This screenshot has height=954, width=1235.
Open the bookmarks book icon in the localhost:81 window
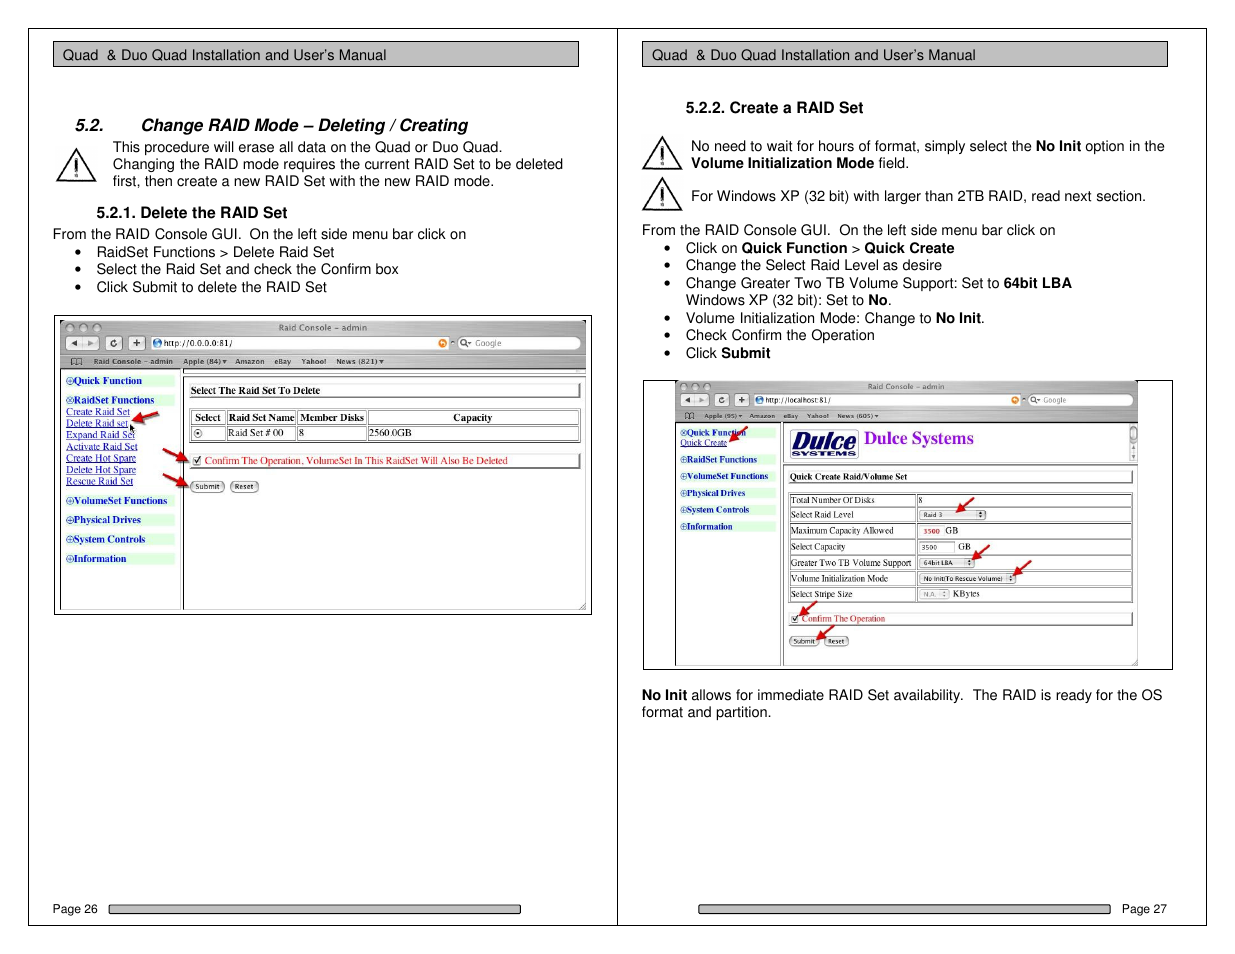pyautogui.click(x=689, y=416)
